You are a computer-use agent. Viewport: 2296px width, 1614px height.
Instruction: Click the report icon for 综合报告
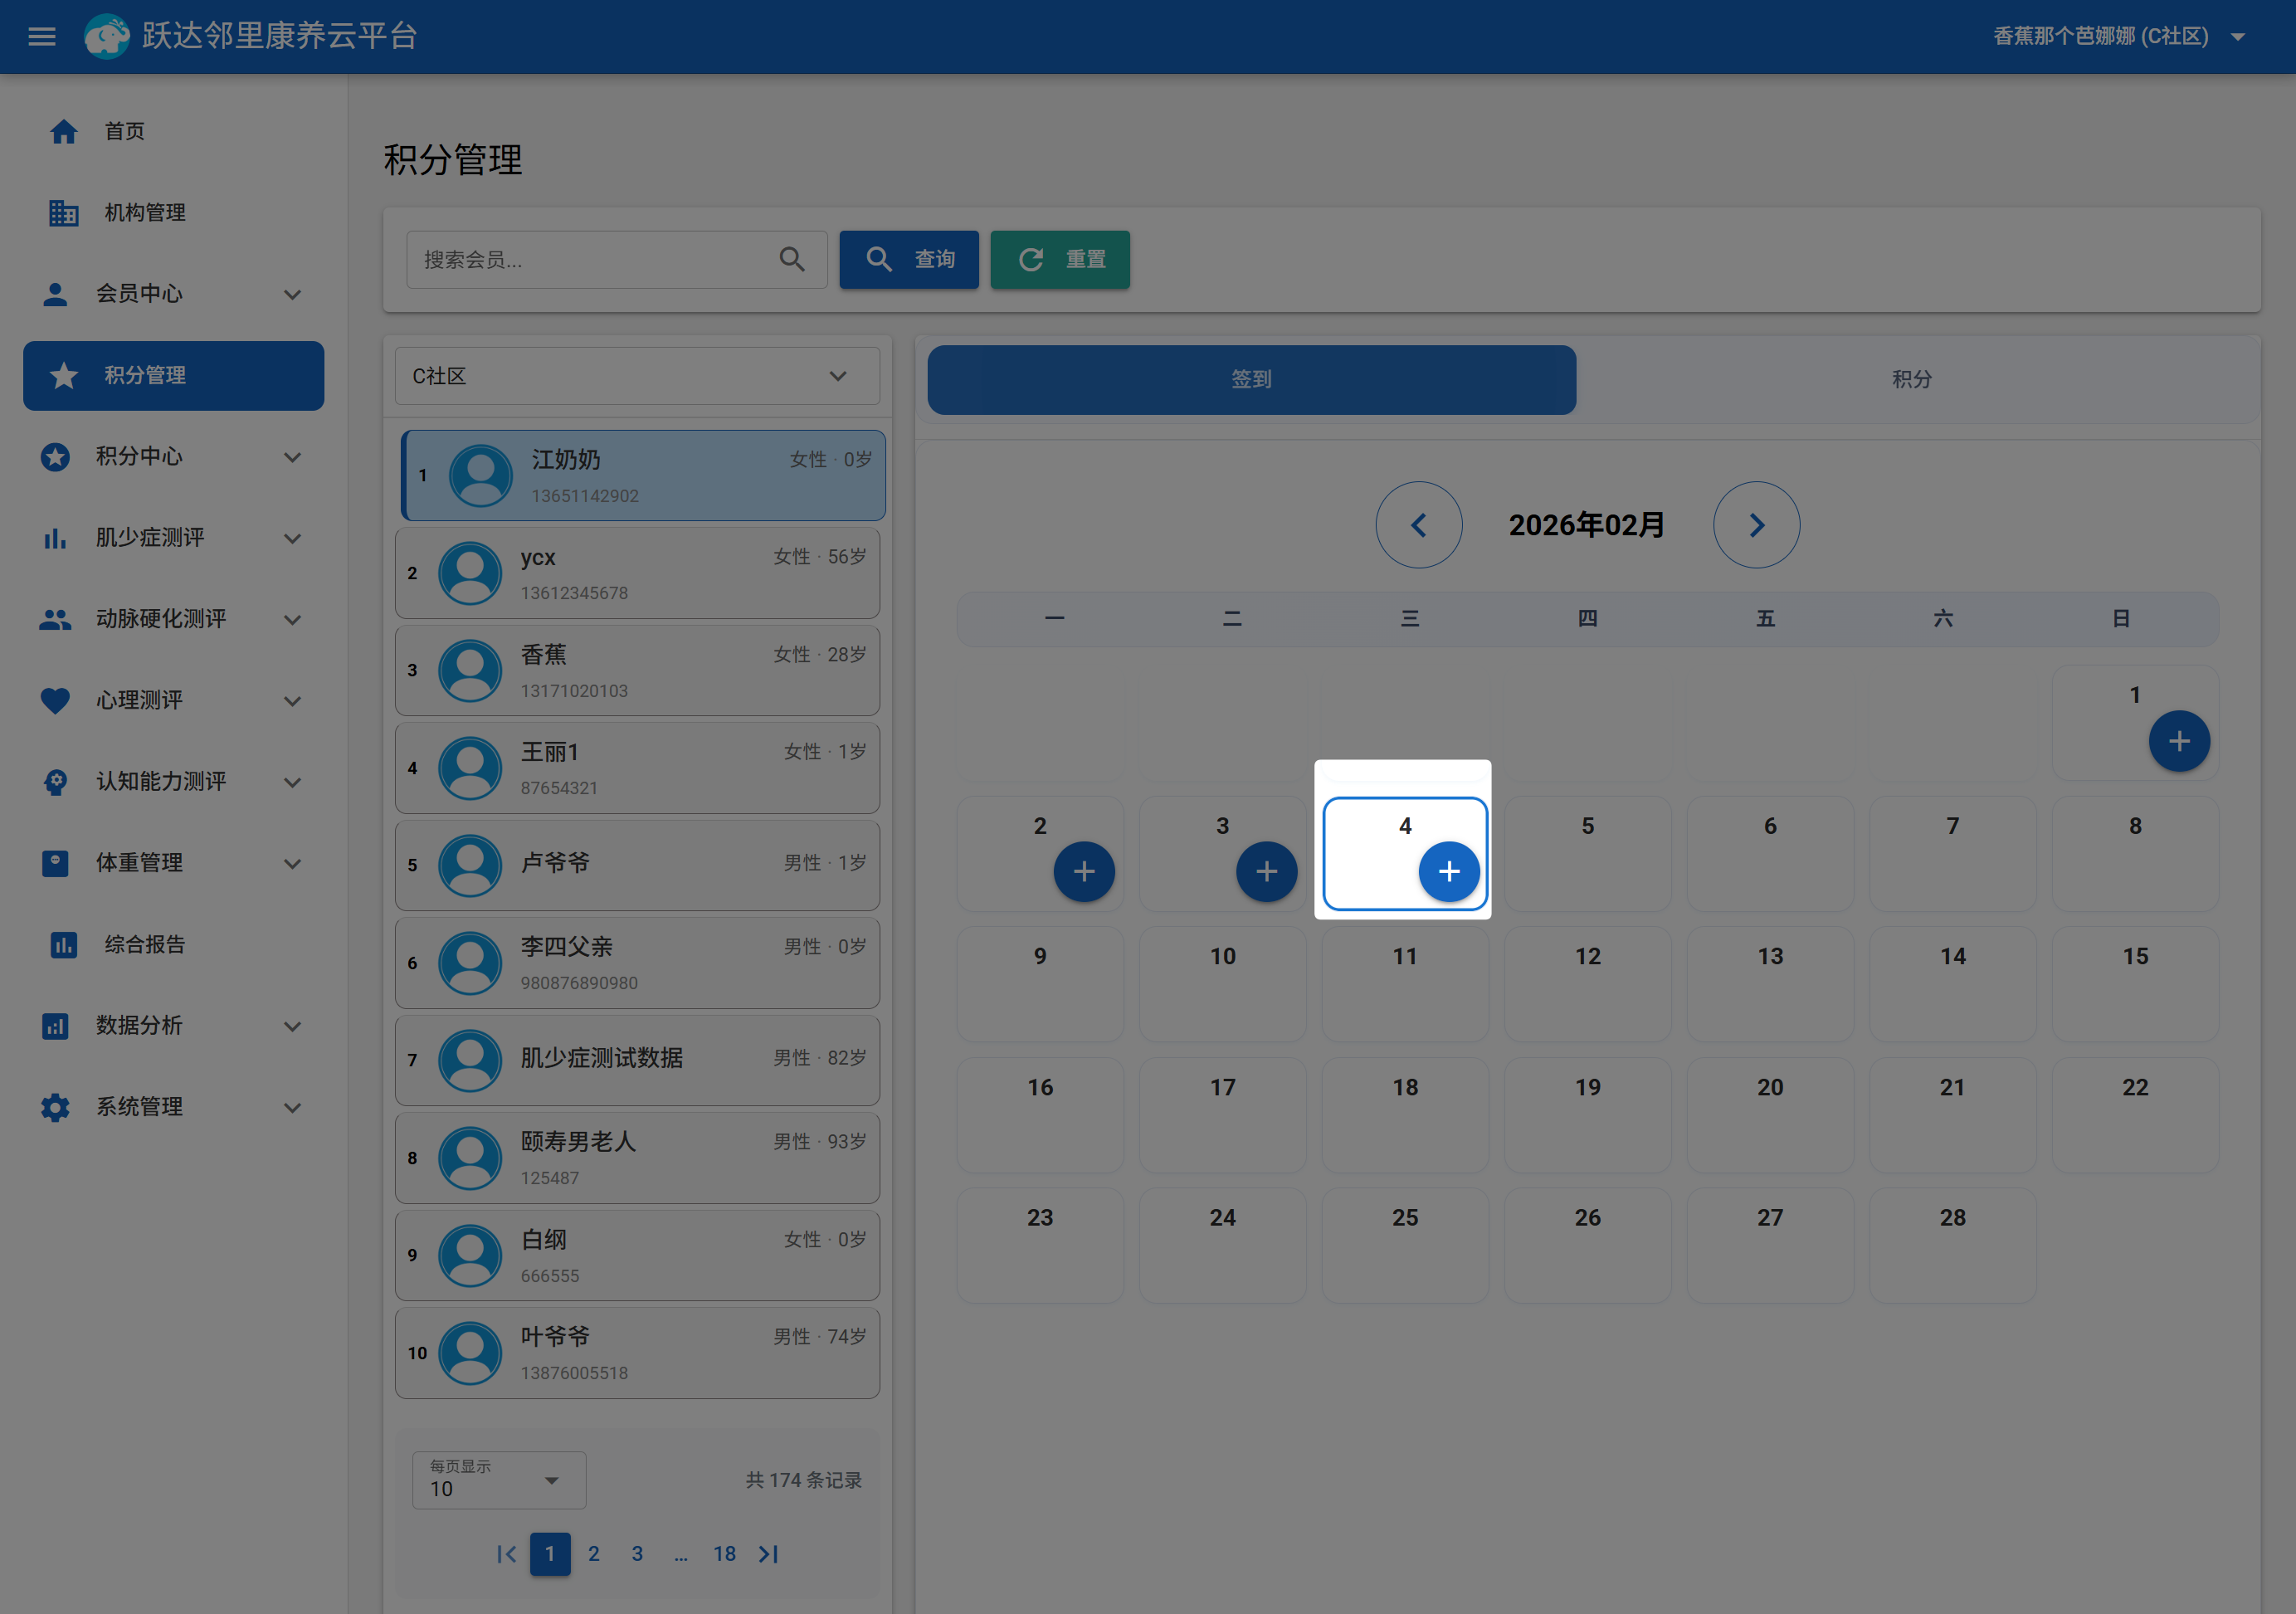click(x=64, y=944)
